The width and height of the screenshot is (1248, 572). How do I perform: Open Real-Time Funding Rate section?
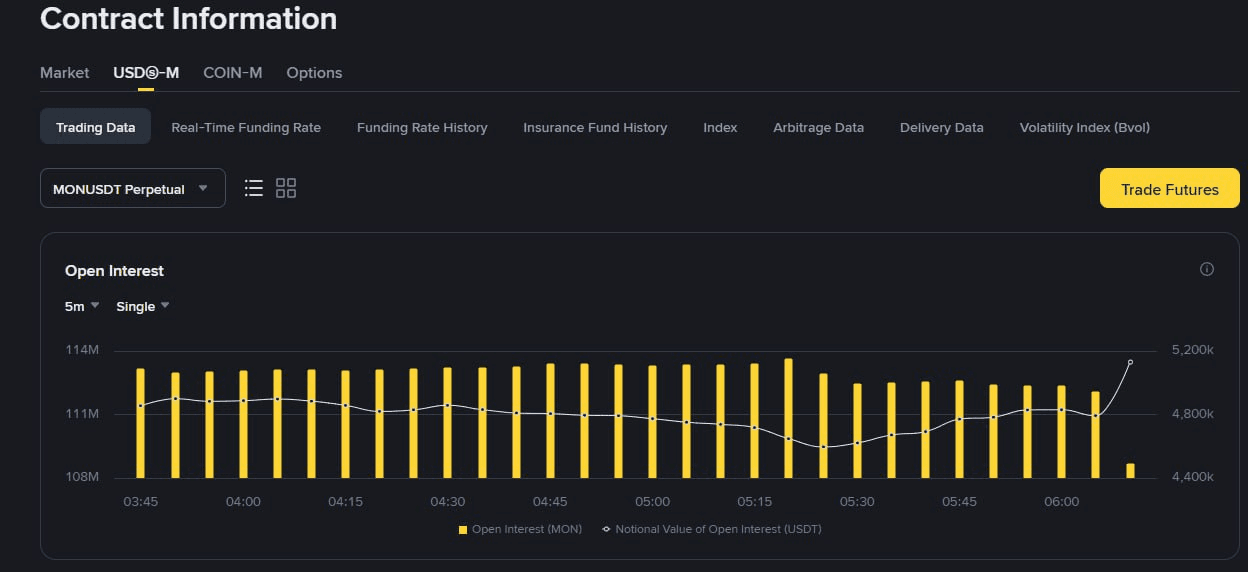(246, 127)
